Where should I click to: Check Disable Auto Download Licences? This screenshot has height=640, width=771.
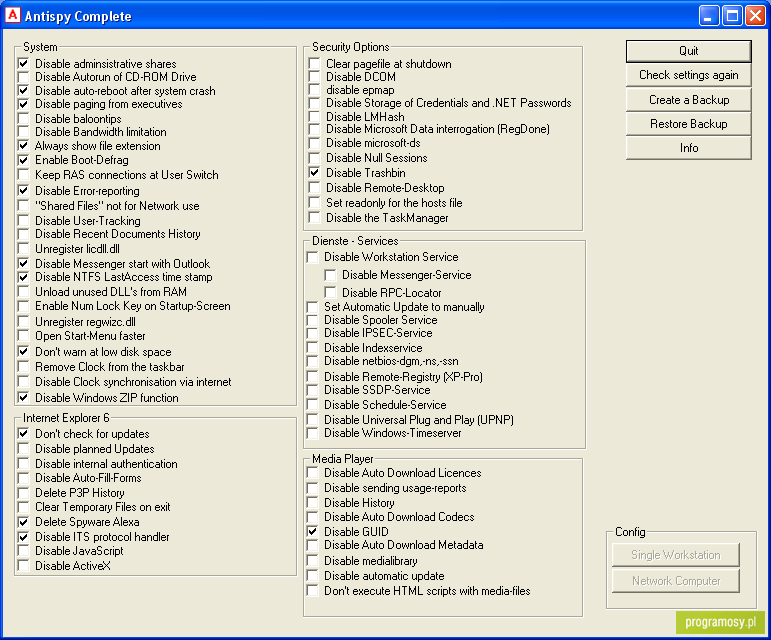point(312,472)
